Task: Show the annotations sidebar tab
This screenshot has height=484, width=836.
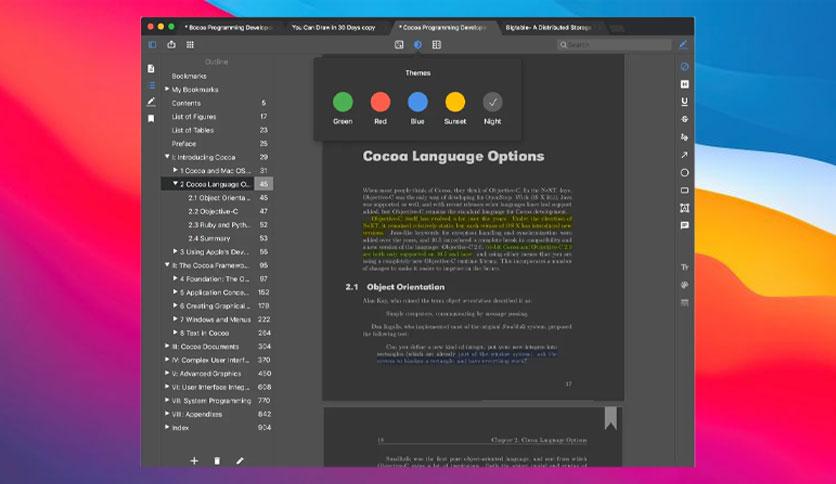Action: [151, 101]
